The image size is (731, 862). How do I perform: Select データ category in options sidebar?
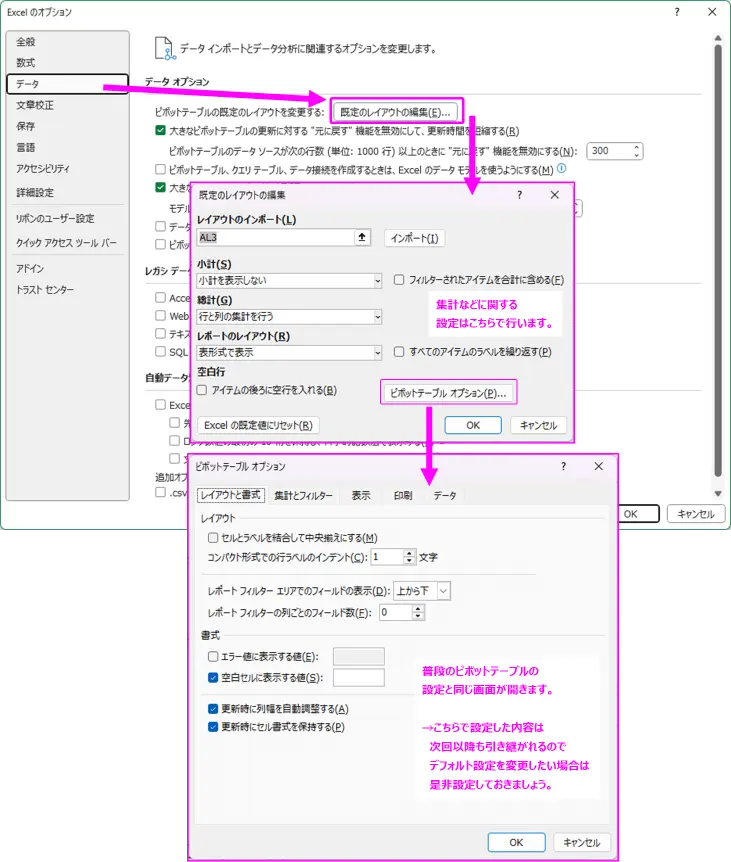(x=68, y=84)
